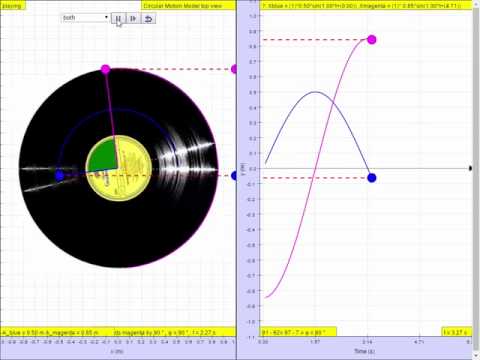Click the A_blue and A_magenta amplitude label
This screenshot has height=360, width=480.
point(51,332)
